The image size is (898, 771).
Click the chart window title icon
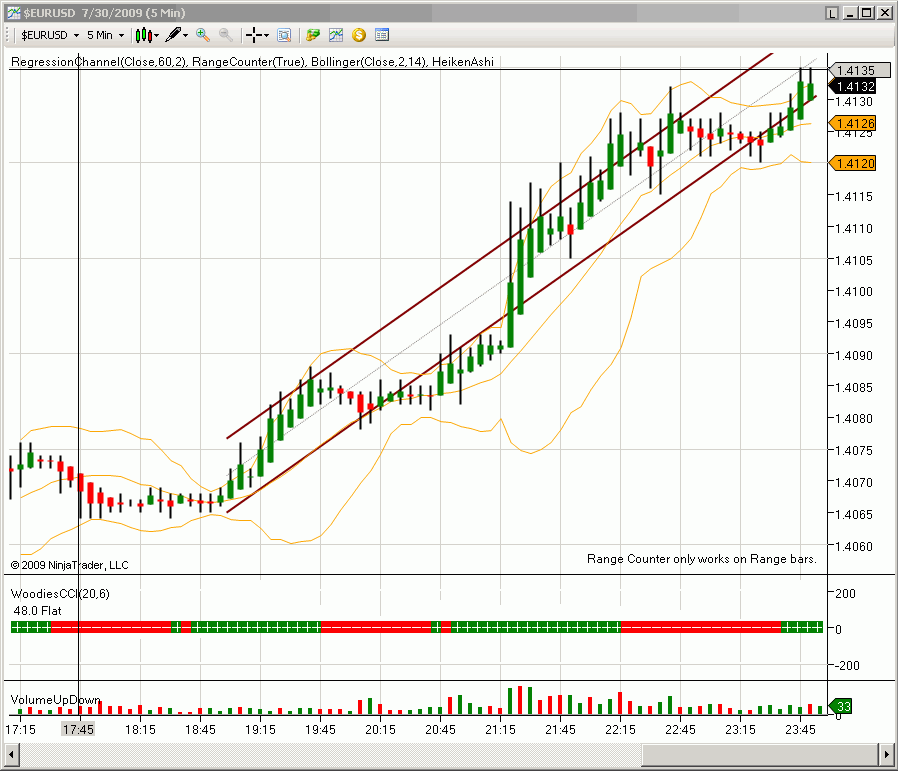click(14, 13)
